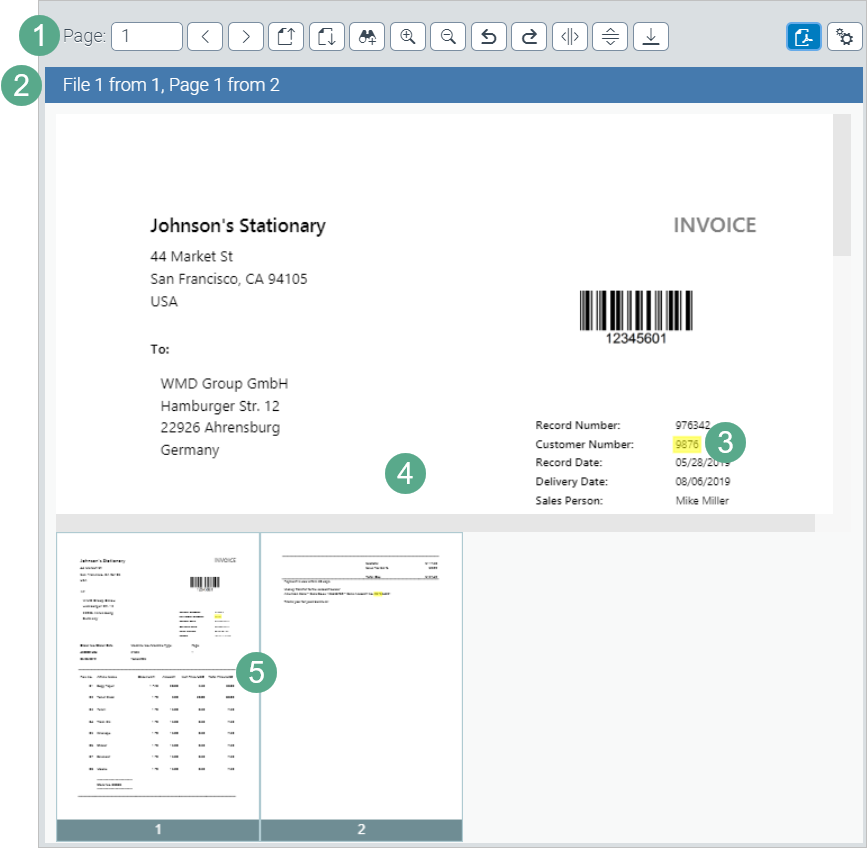Download the invoice document

coord(650,36)
